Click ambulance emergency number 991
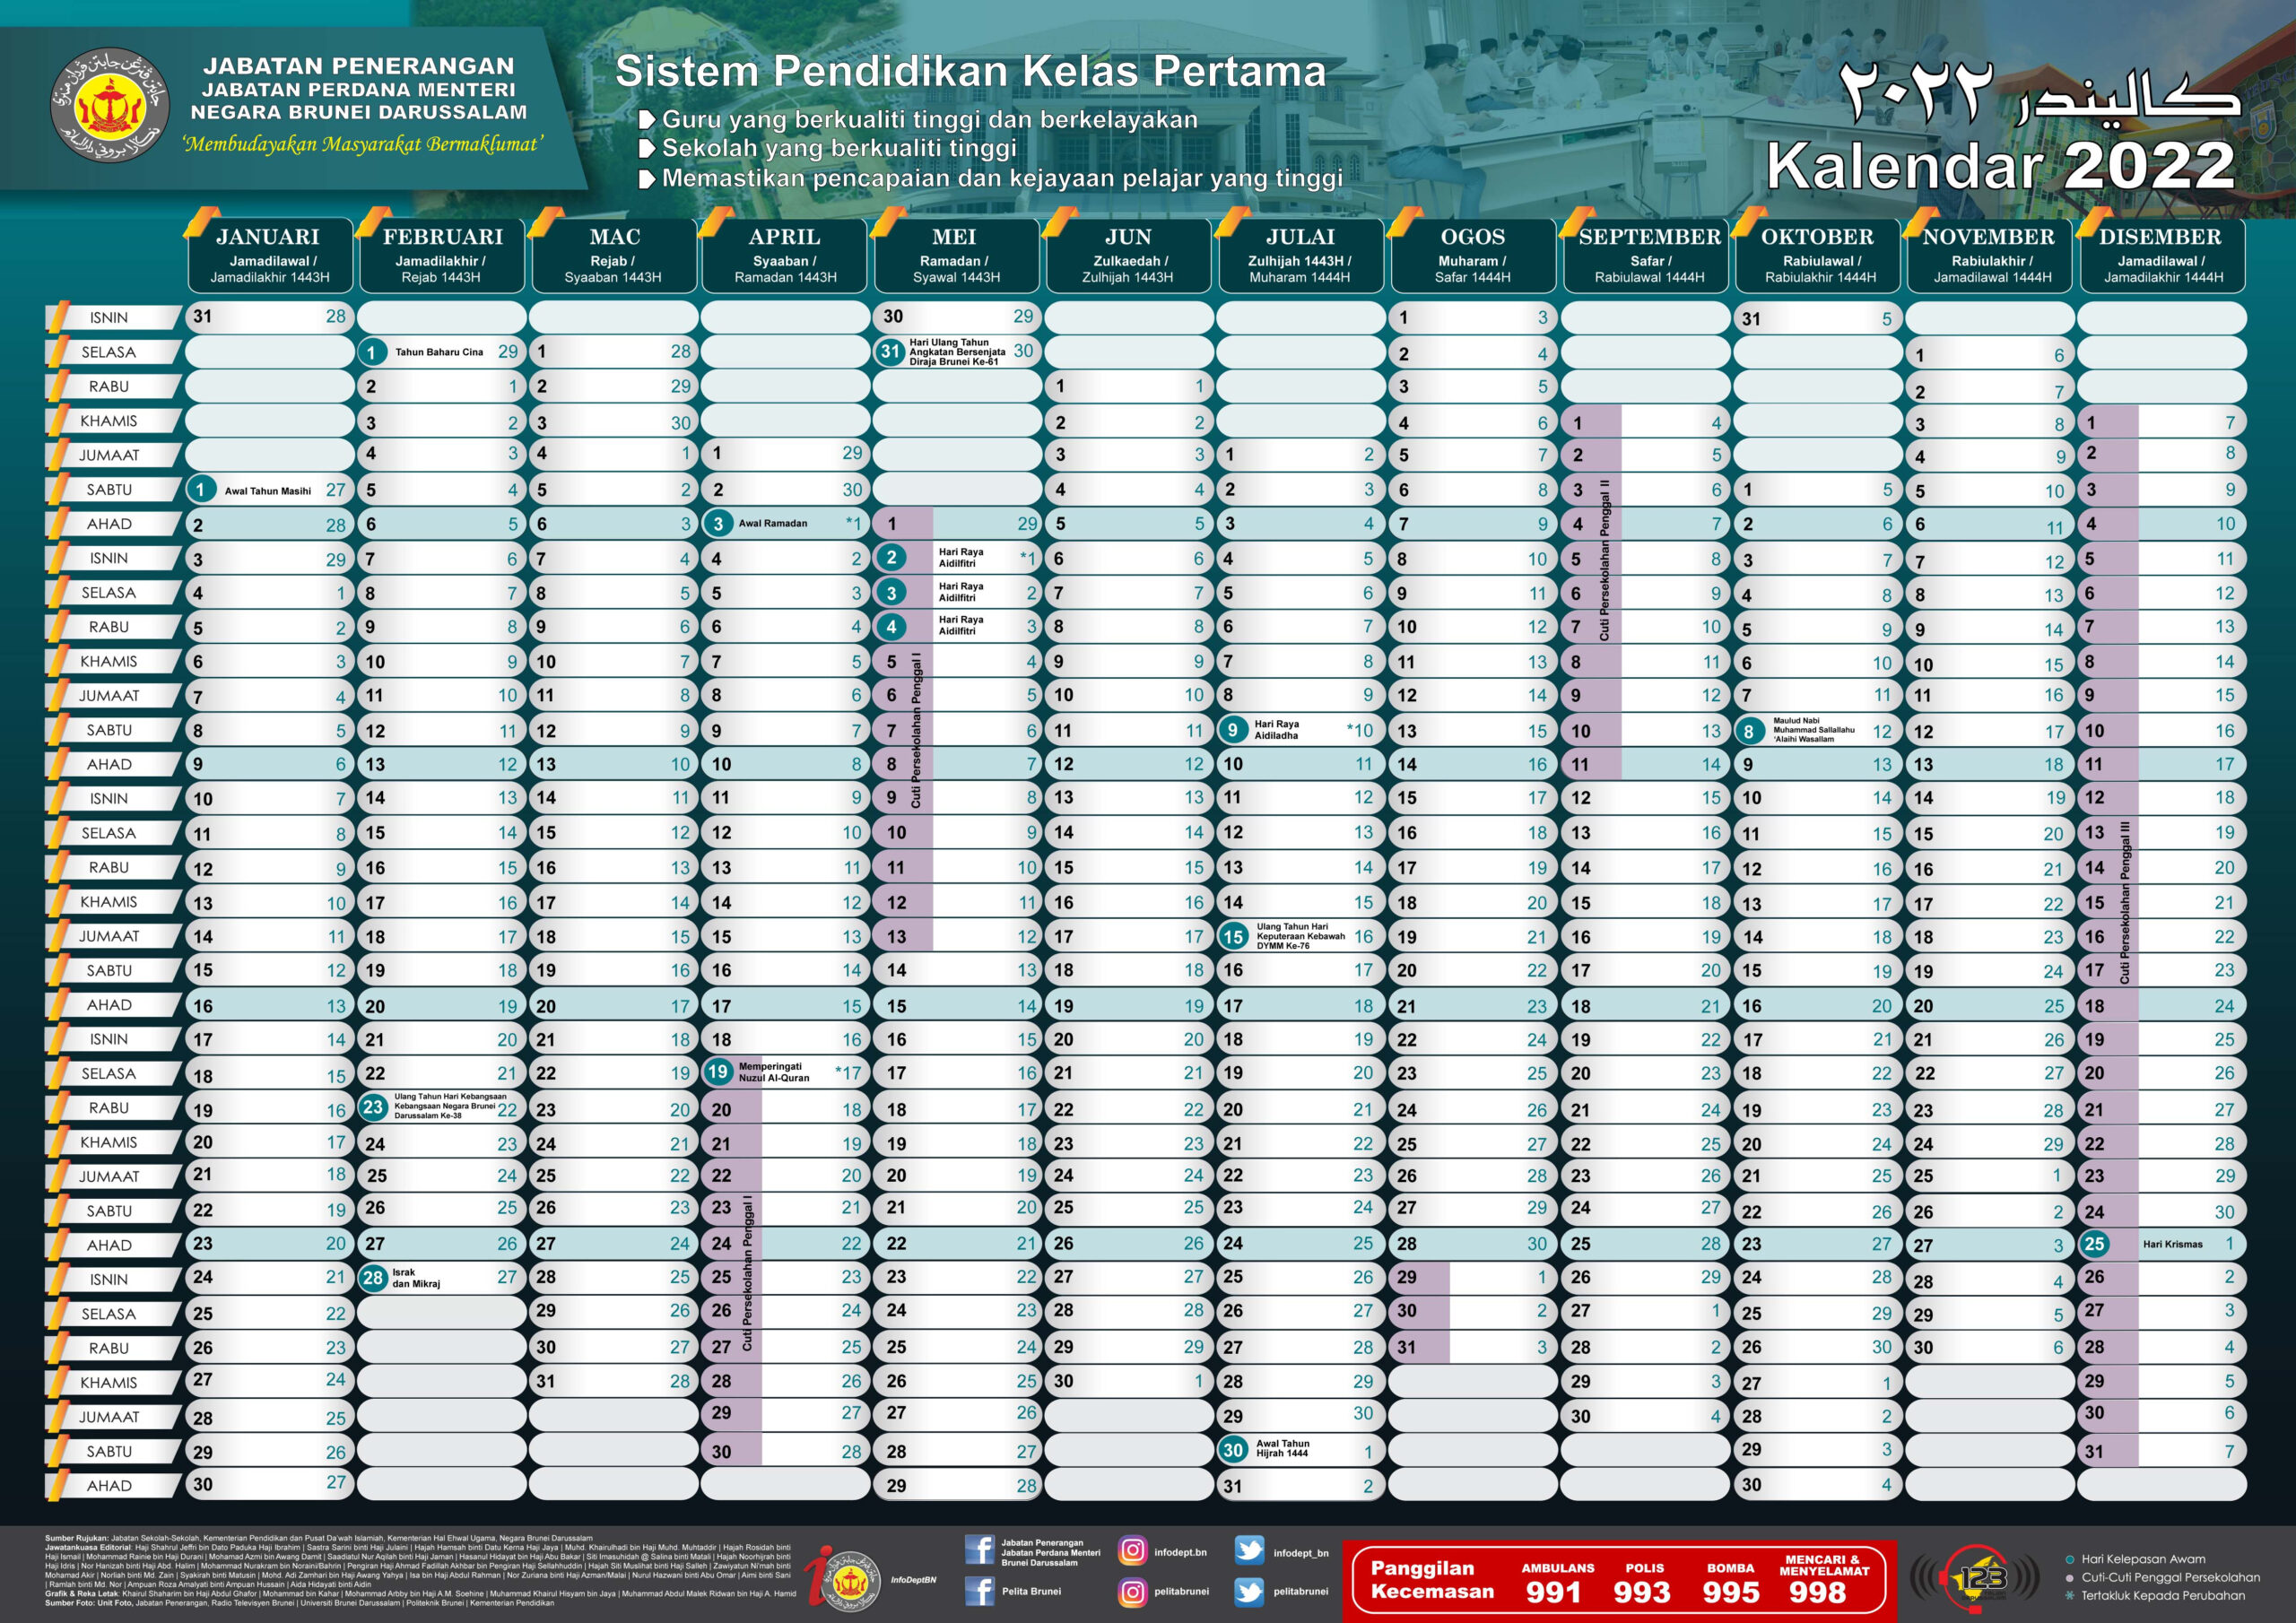2296x1623 pixels. click(x=1554, y=1593)
